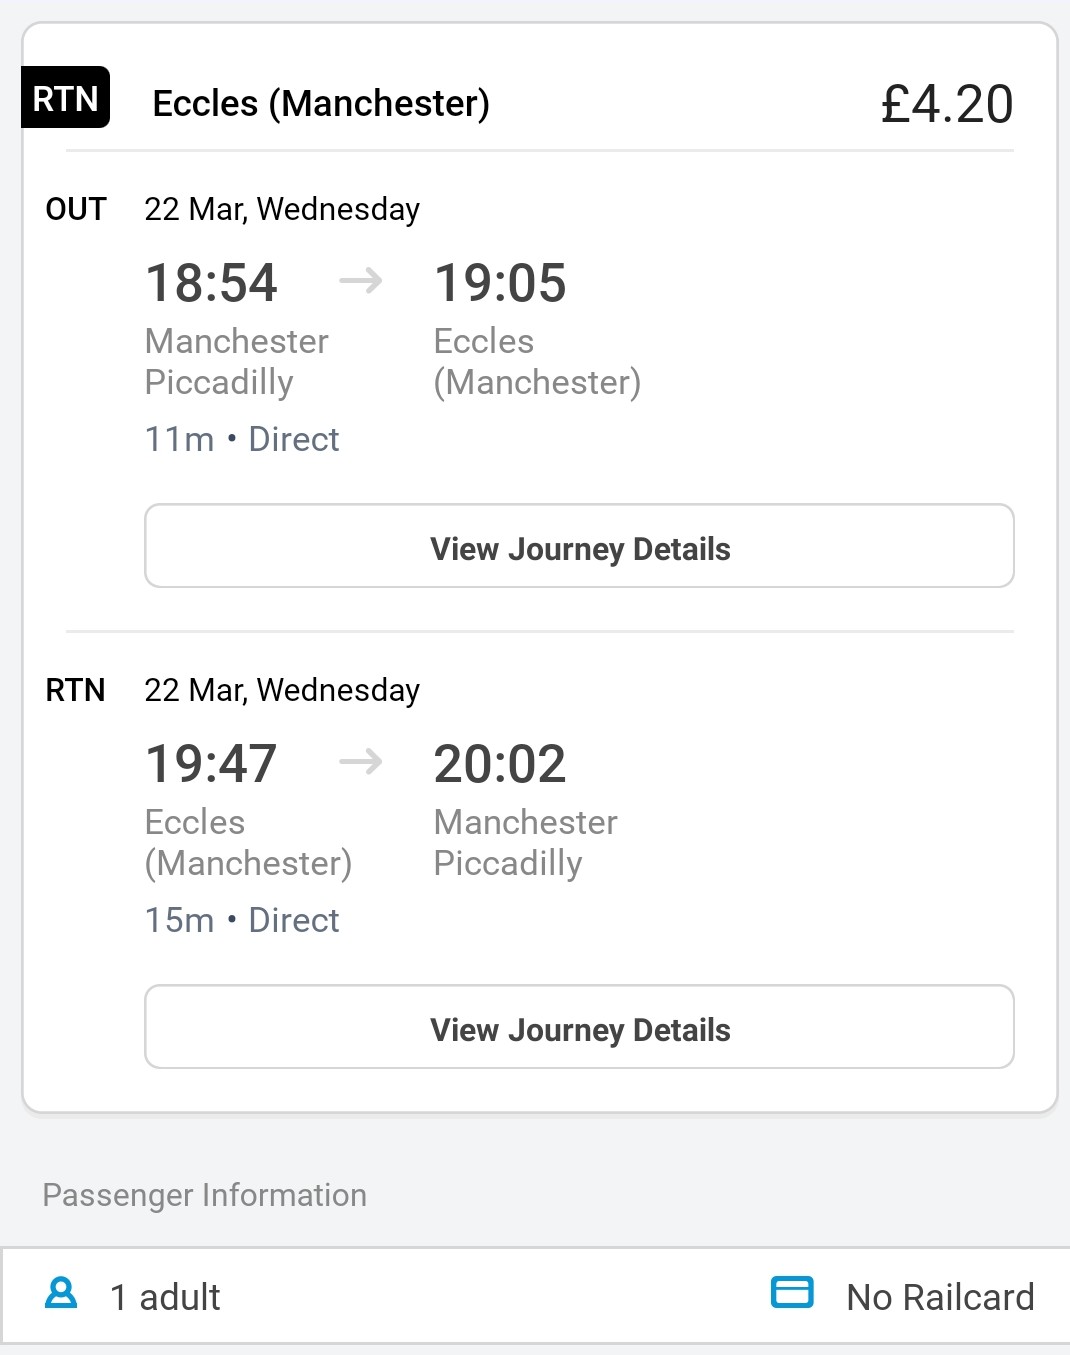Click the Passenger Information heading
Screen dimensions: 1070x1355
pyautogui.click(x=204, y=1195)
